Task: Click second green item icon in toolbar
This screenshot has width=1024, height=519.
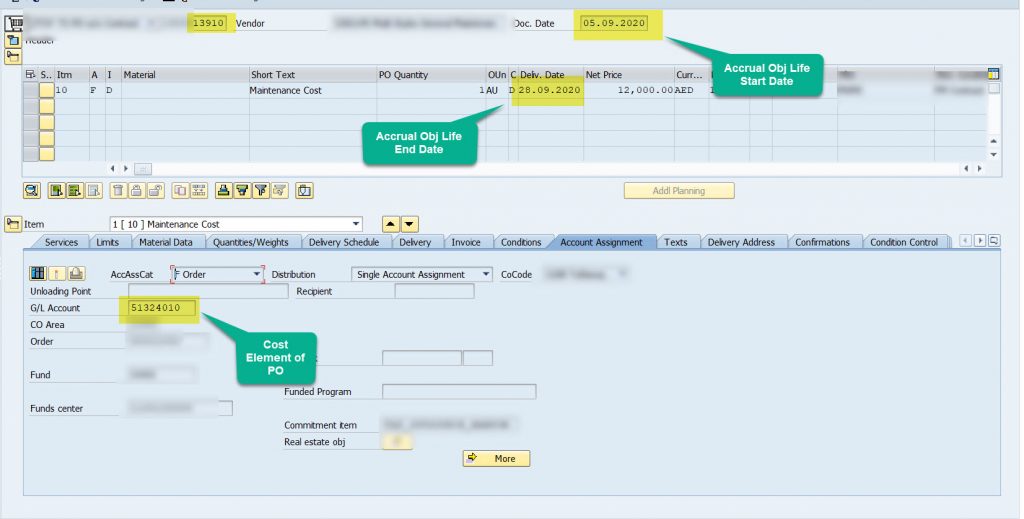Action: (75, 191)
